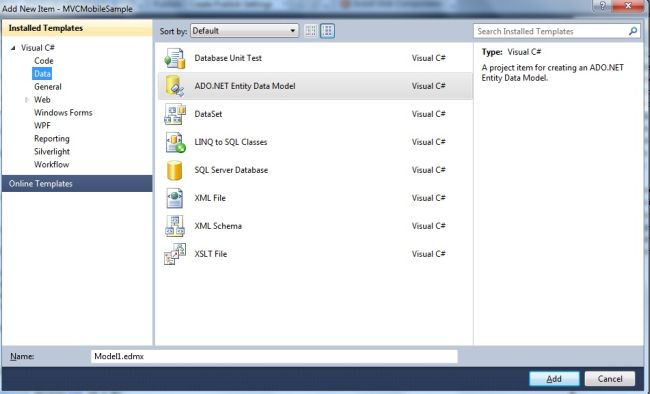This screenshot has height=394, width=650.
Task: Select the Visual C# root node
Action: pyautogui.click(x=38, y=48)
